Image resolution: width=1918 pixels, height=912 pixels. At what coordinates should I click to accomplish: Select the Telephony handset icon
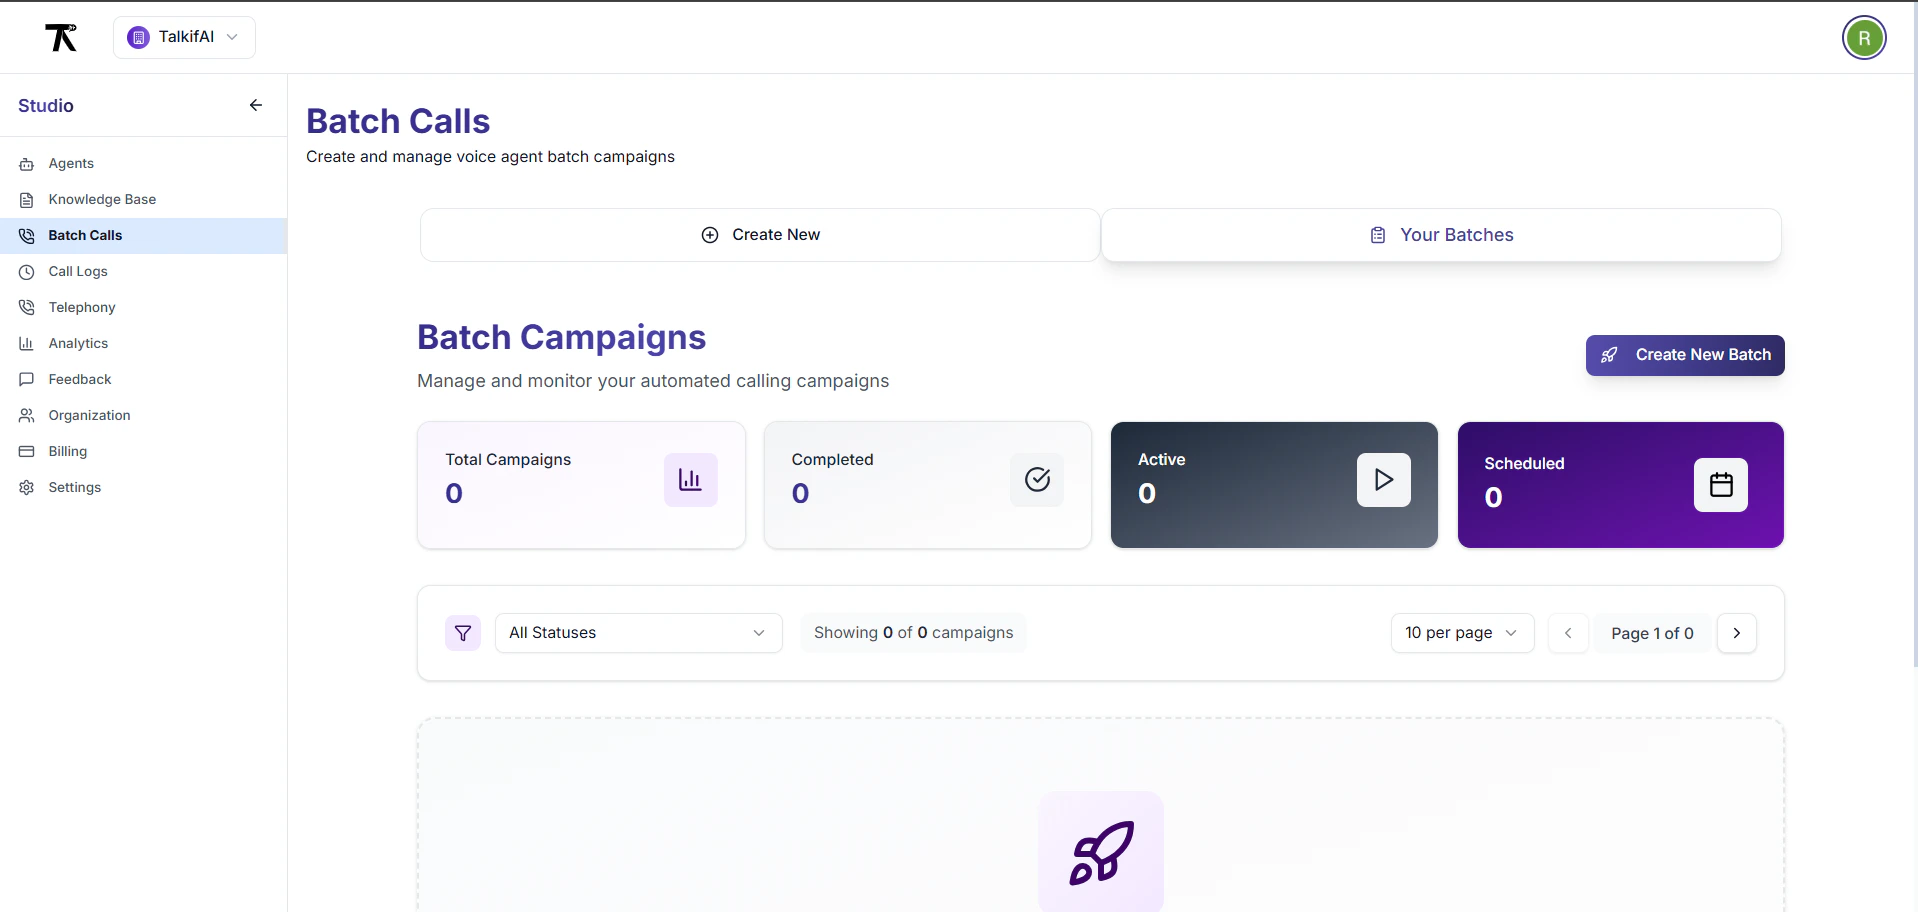coord(25,307)
